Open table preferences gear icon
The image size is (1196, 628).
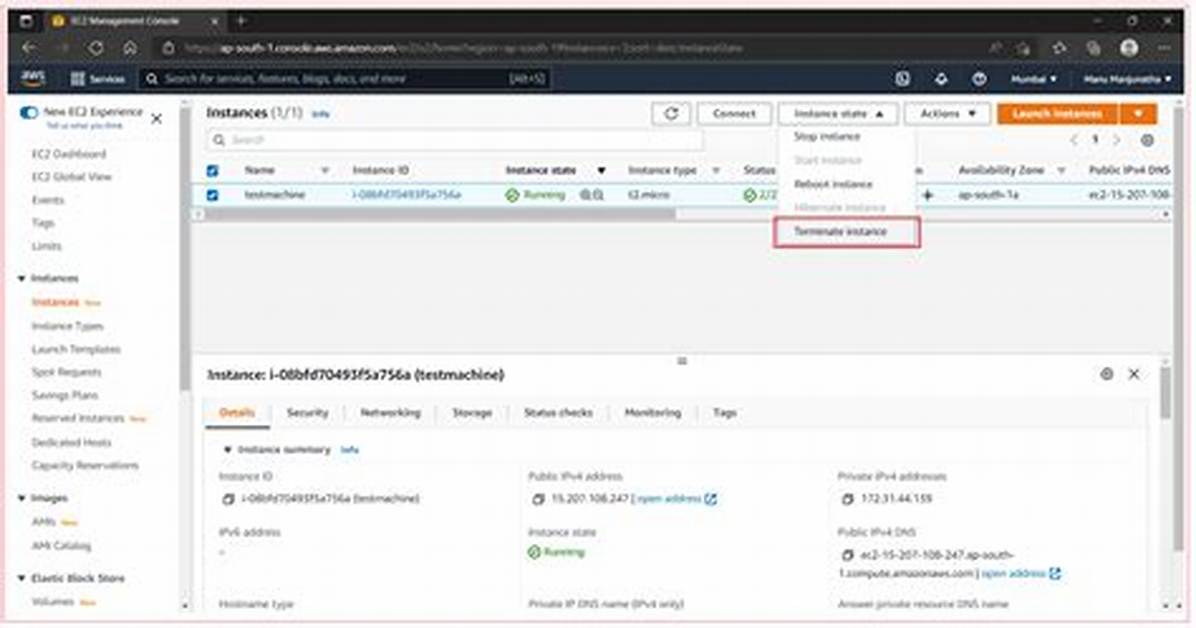(1146, 140)
